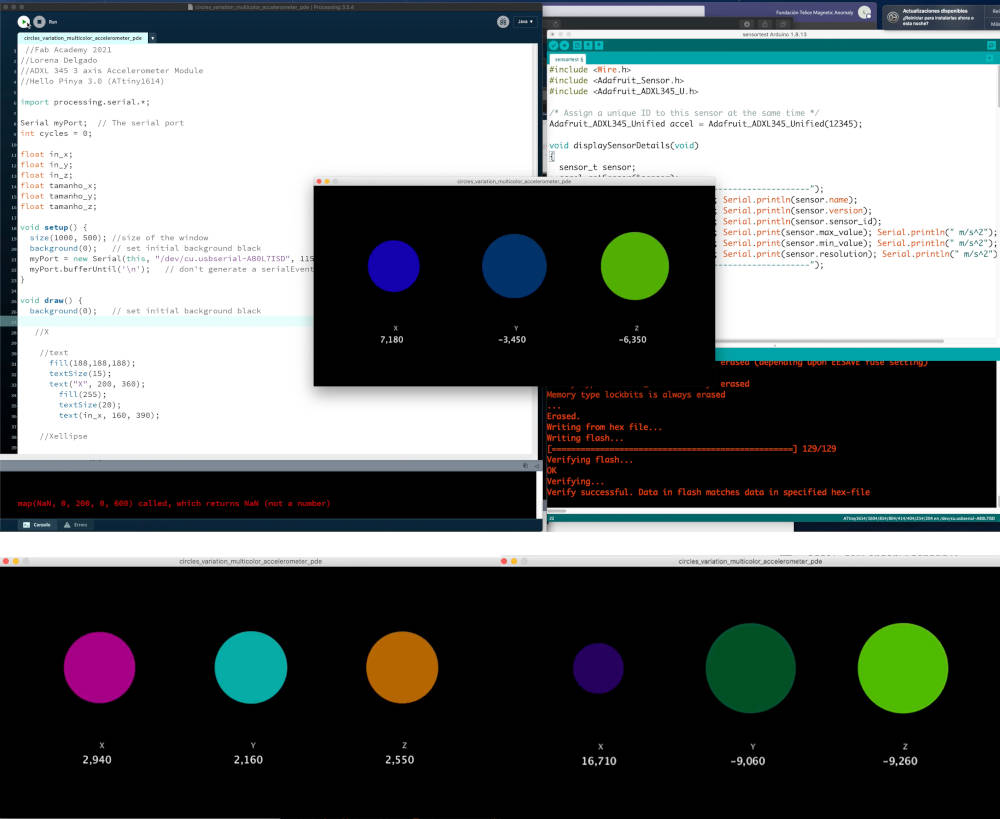Click the Upload arrow in Arduino toolbar
This screenshot has width=1000, height=819.
[564, 45]
